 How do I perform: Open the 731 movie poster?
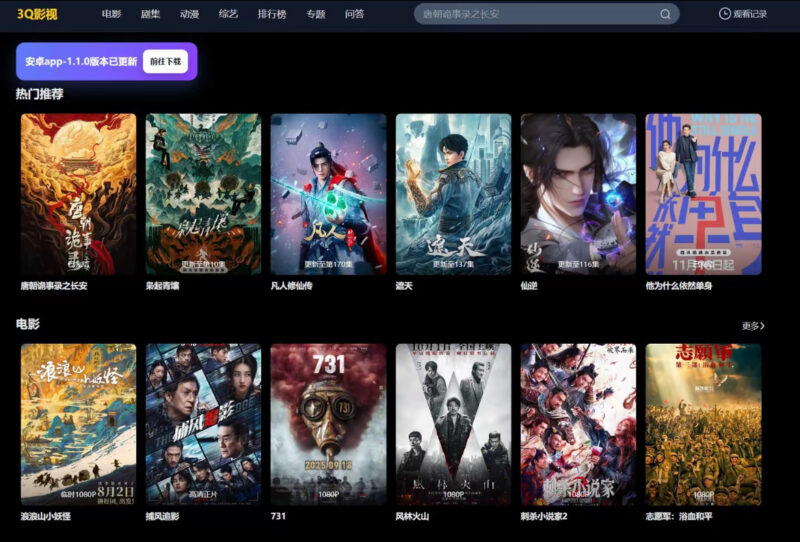[328, 424]
